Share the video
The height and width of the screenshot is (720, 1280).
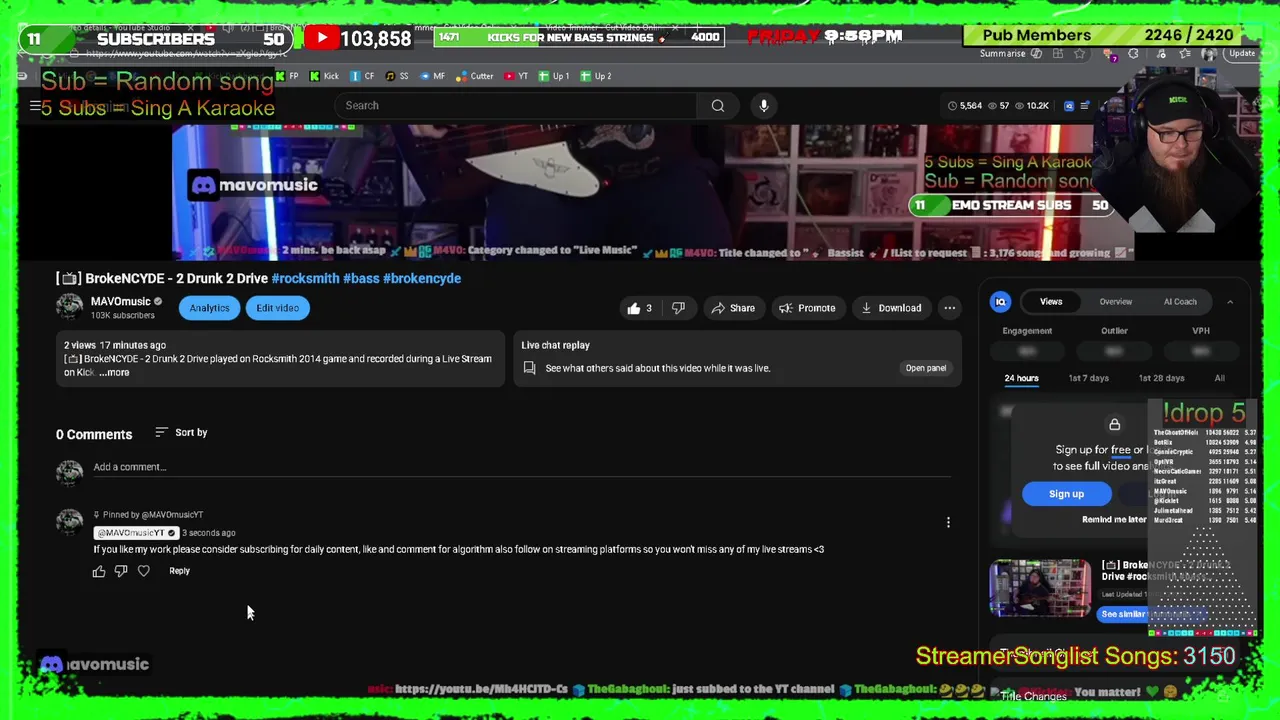tap(732, 308)
